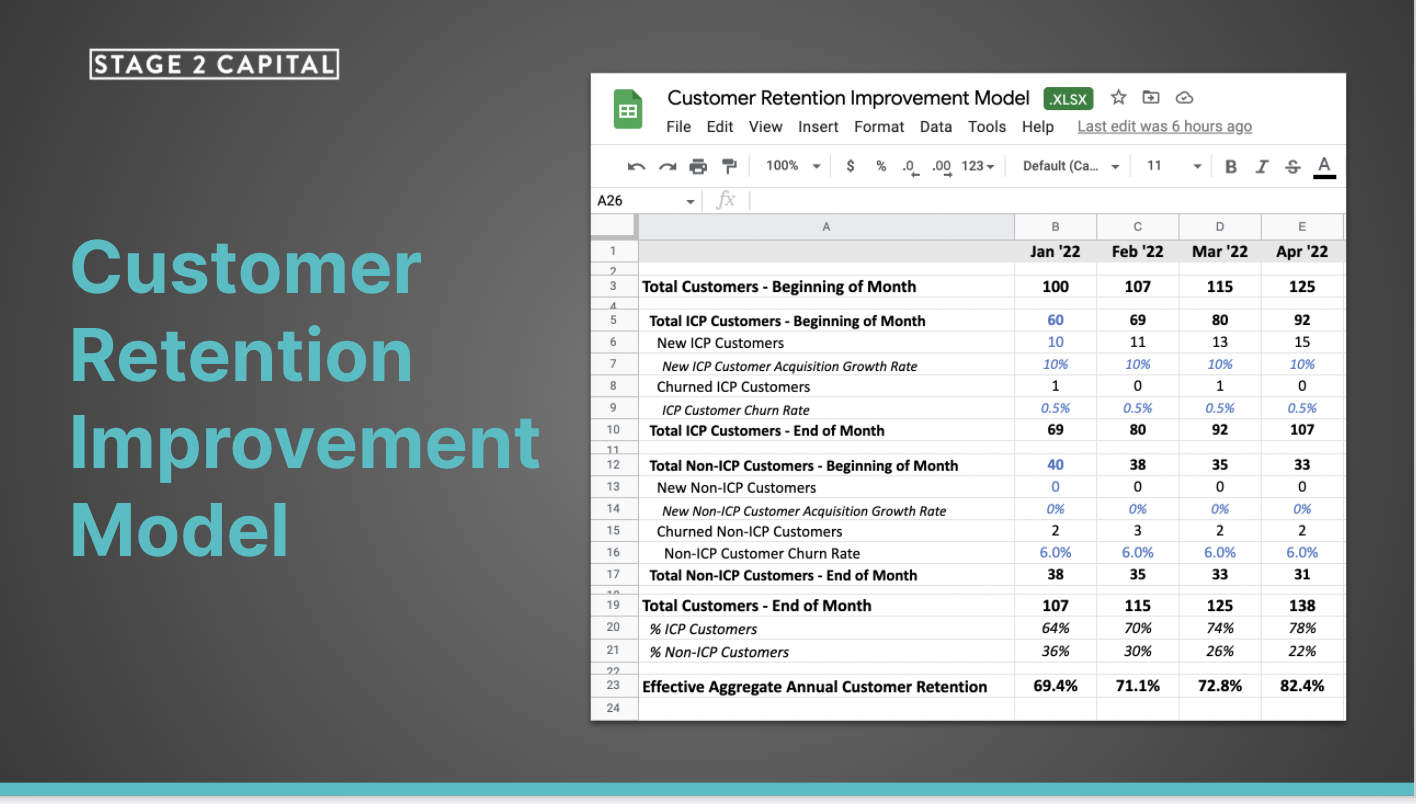The image size is (1416, 804).
Task: Click Total ICP Customers - Beginning of Month cell
Action: coord(826,321)
